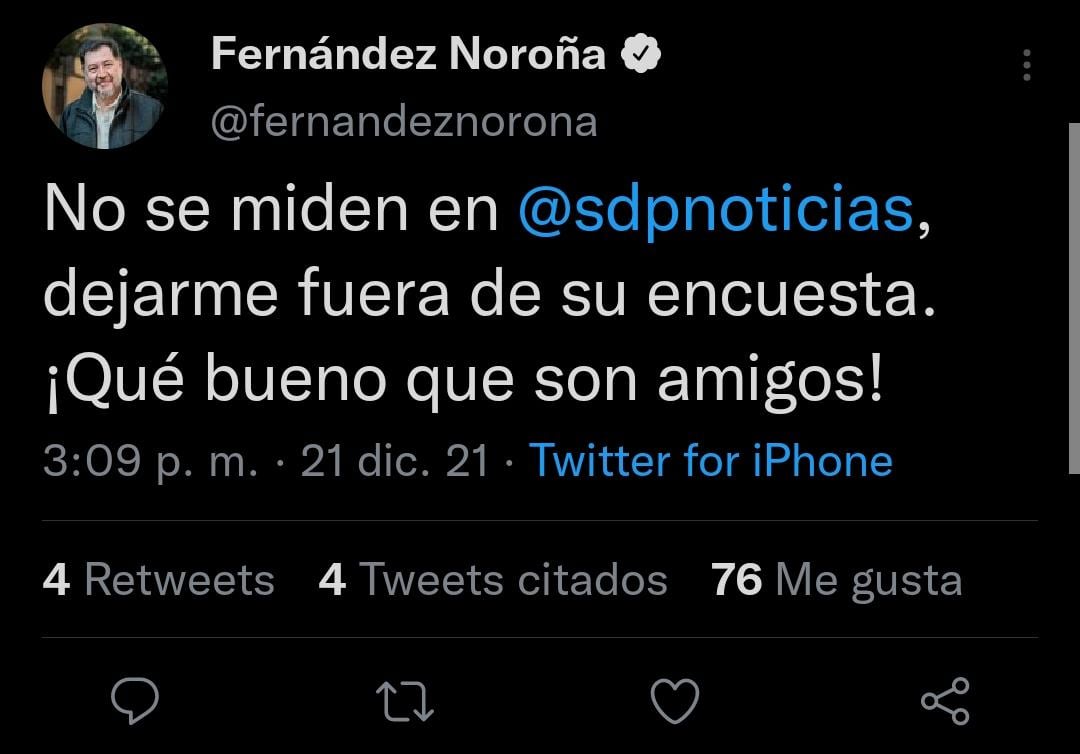Tap the reply speech bubble icon
This screenshot has height=754, width=1080.
point(134,700)
